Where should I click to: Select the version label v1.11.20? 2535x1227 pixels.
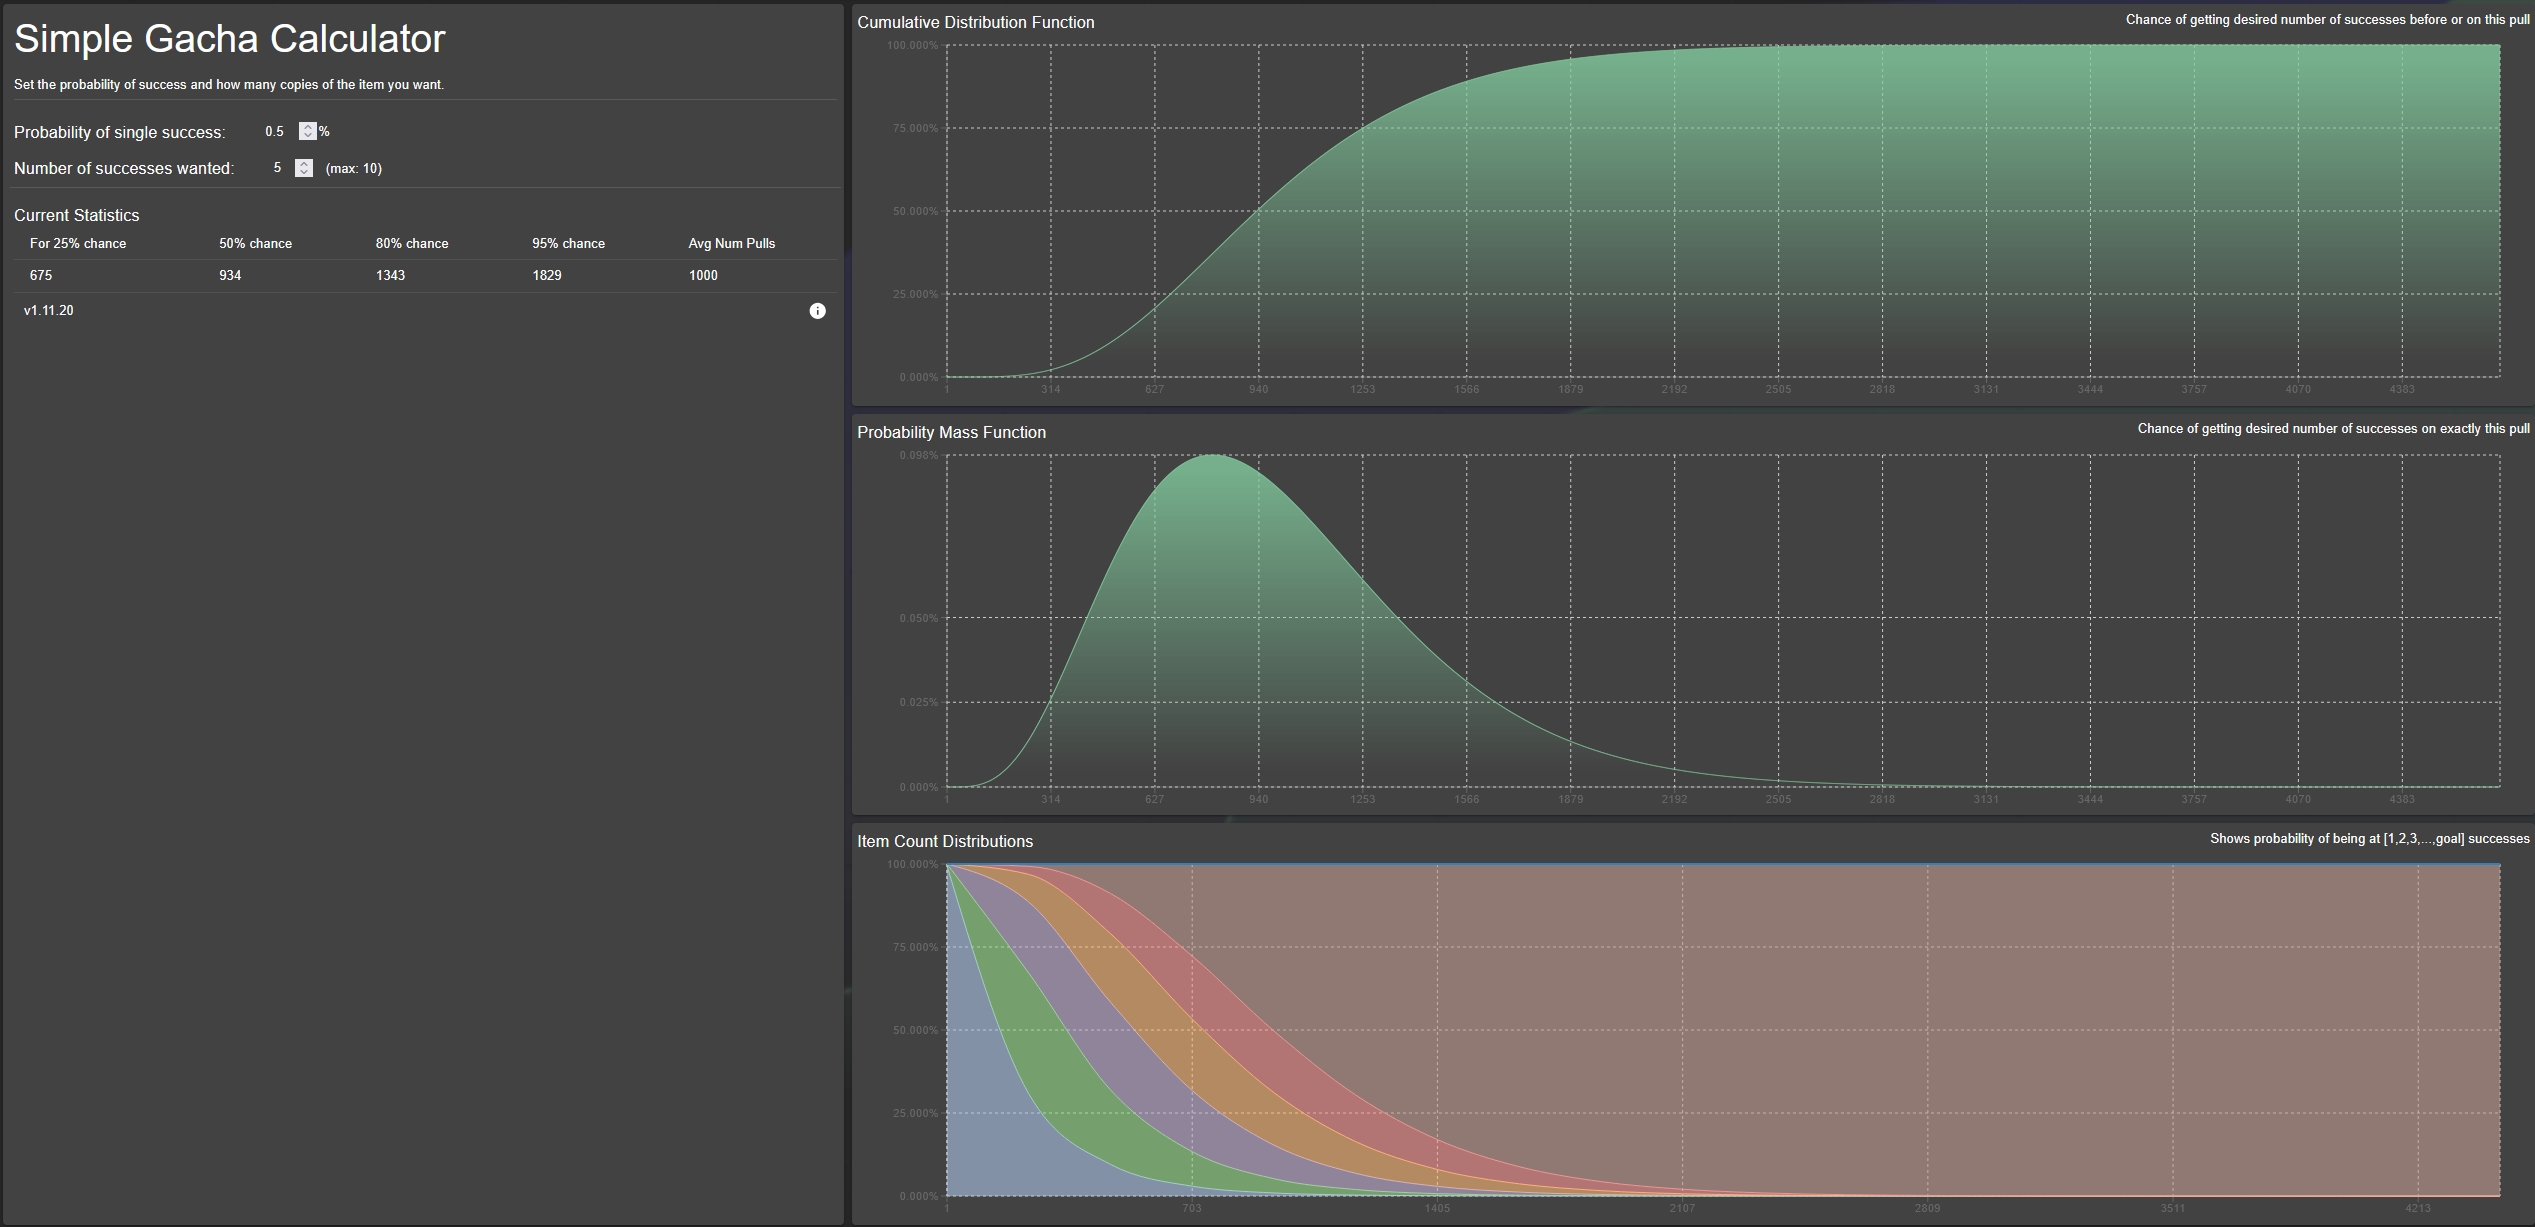(x=49, y=310)
